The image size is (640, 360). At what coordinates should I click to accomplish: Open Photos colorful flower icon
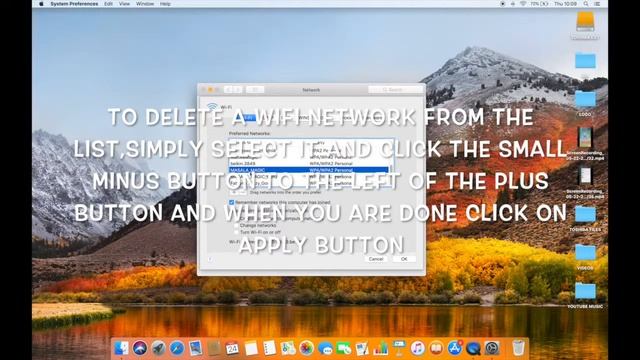pos(306,348)
